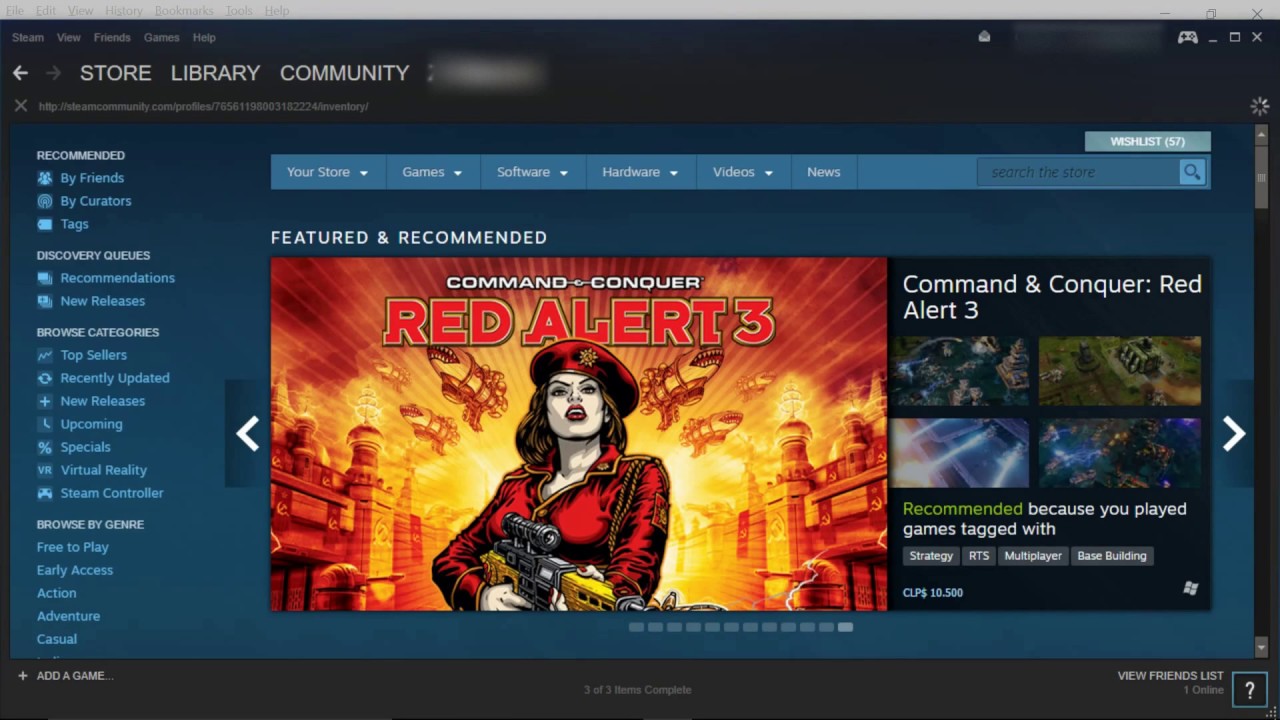The height and width of the screenshot is (720, 1280).
Task: Click Add a Game text
Action: (x=75, y=676)
